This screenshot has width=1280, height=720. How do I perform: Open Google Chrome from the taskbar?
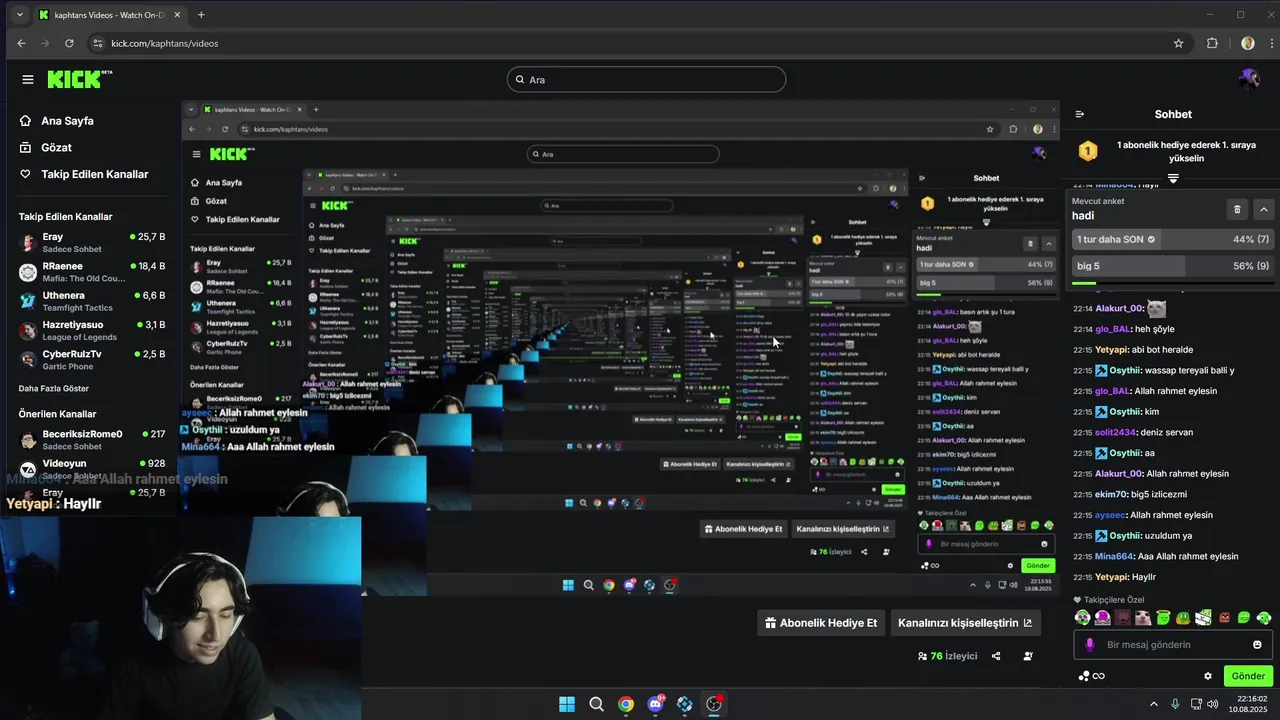[x=625, y=704]
